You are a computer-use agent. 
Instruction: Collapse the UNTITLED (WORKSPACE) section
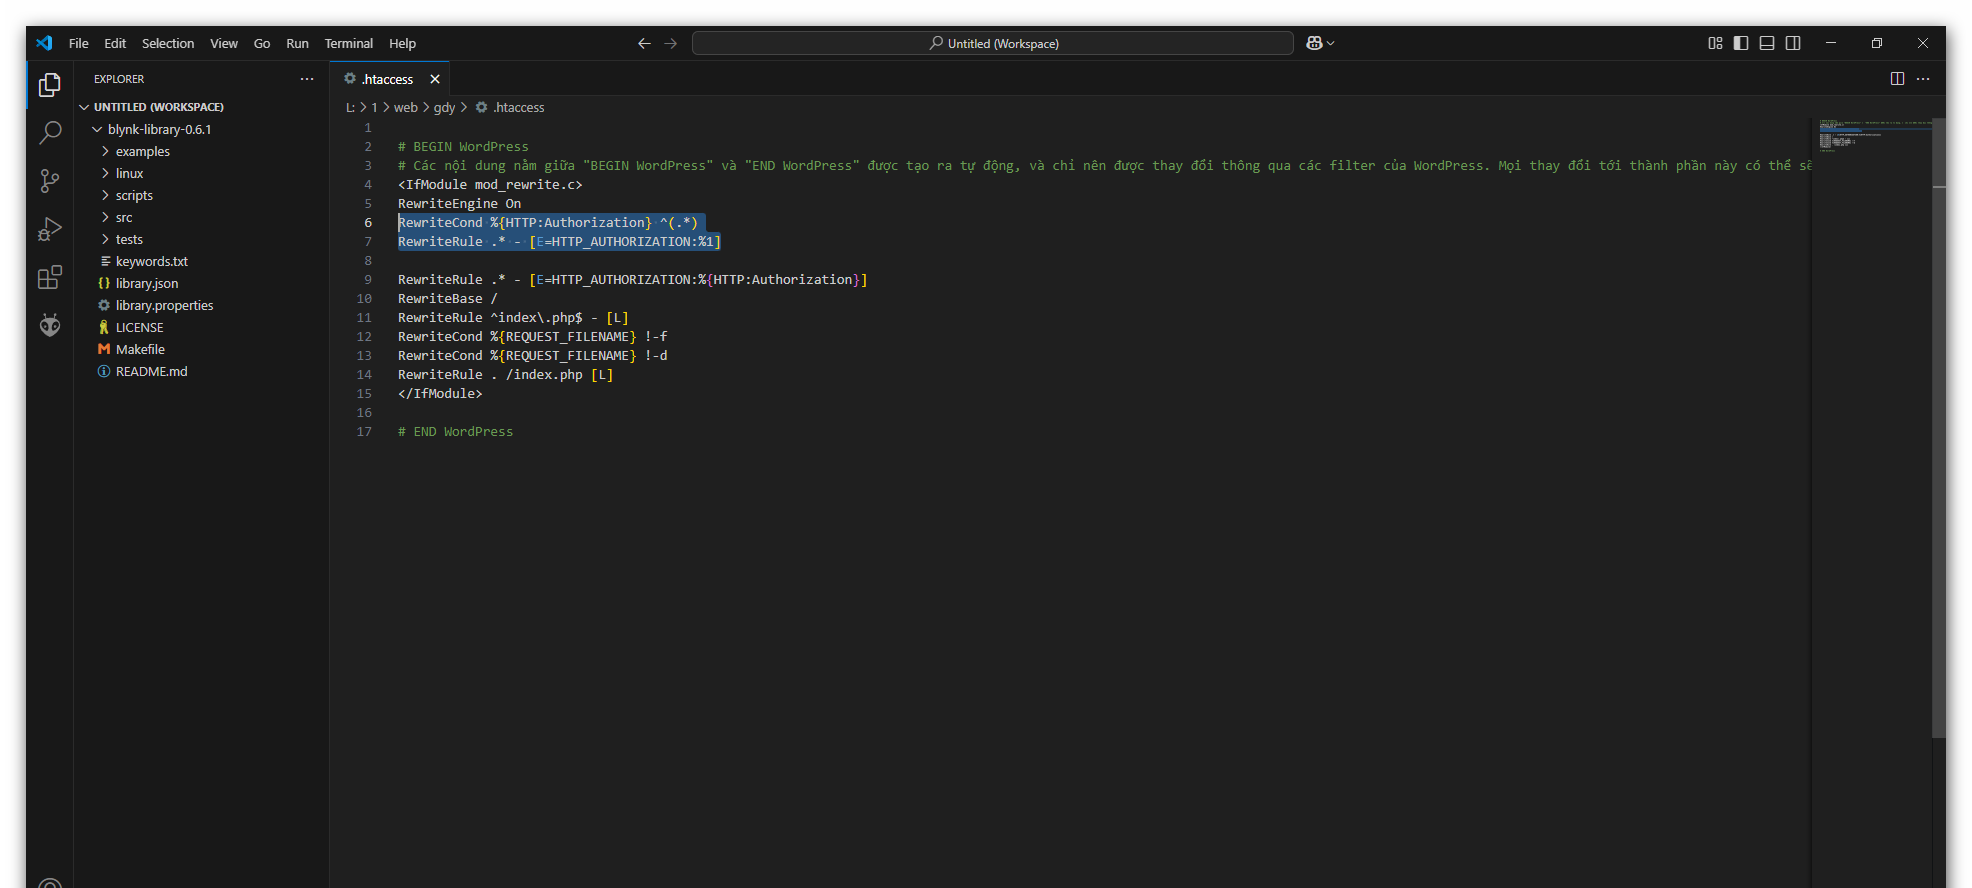pyautogui.click(x=202, y=107)
